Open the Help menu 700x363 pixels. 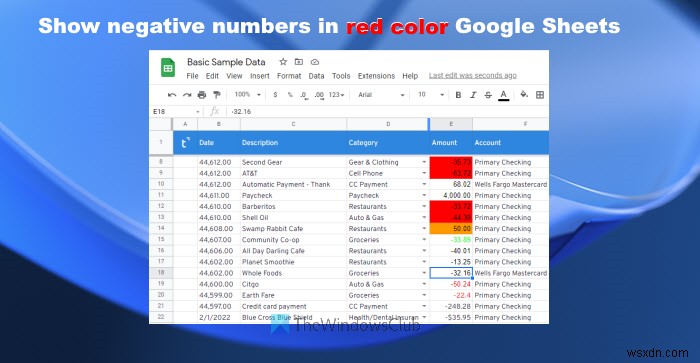tap(410, 76)
